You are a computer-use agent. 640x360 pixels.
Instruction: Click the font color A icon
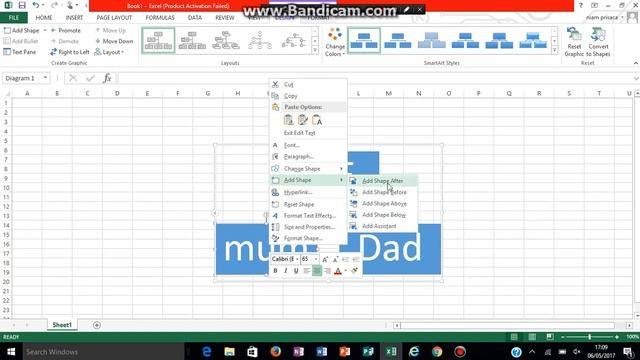pos(338,271)
